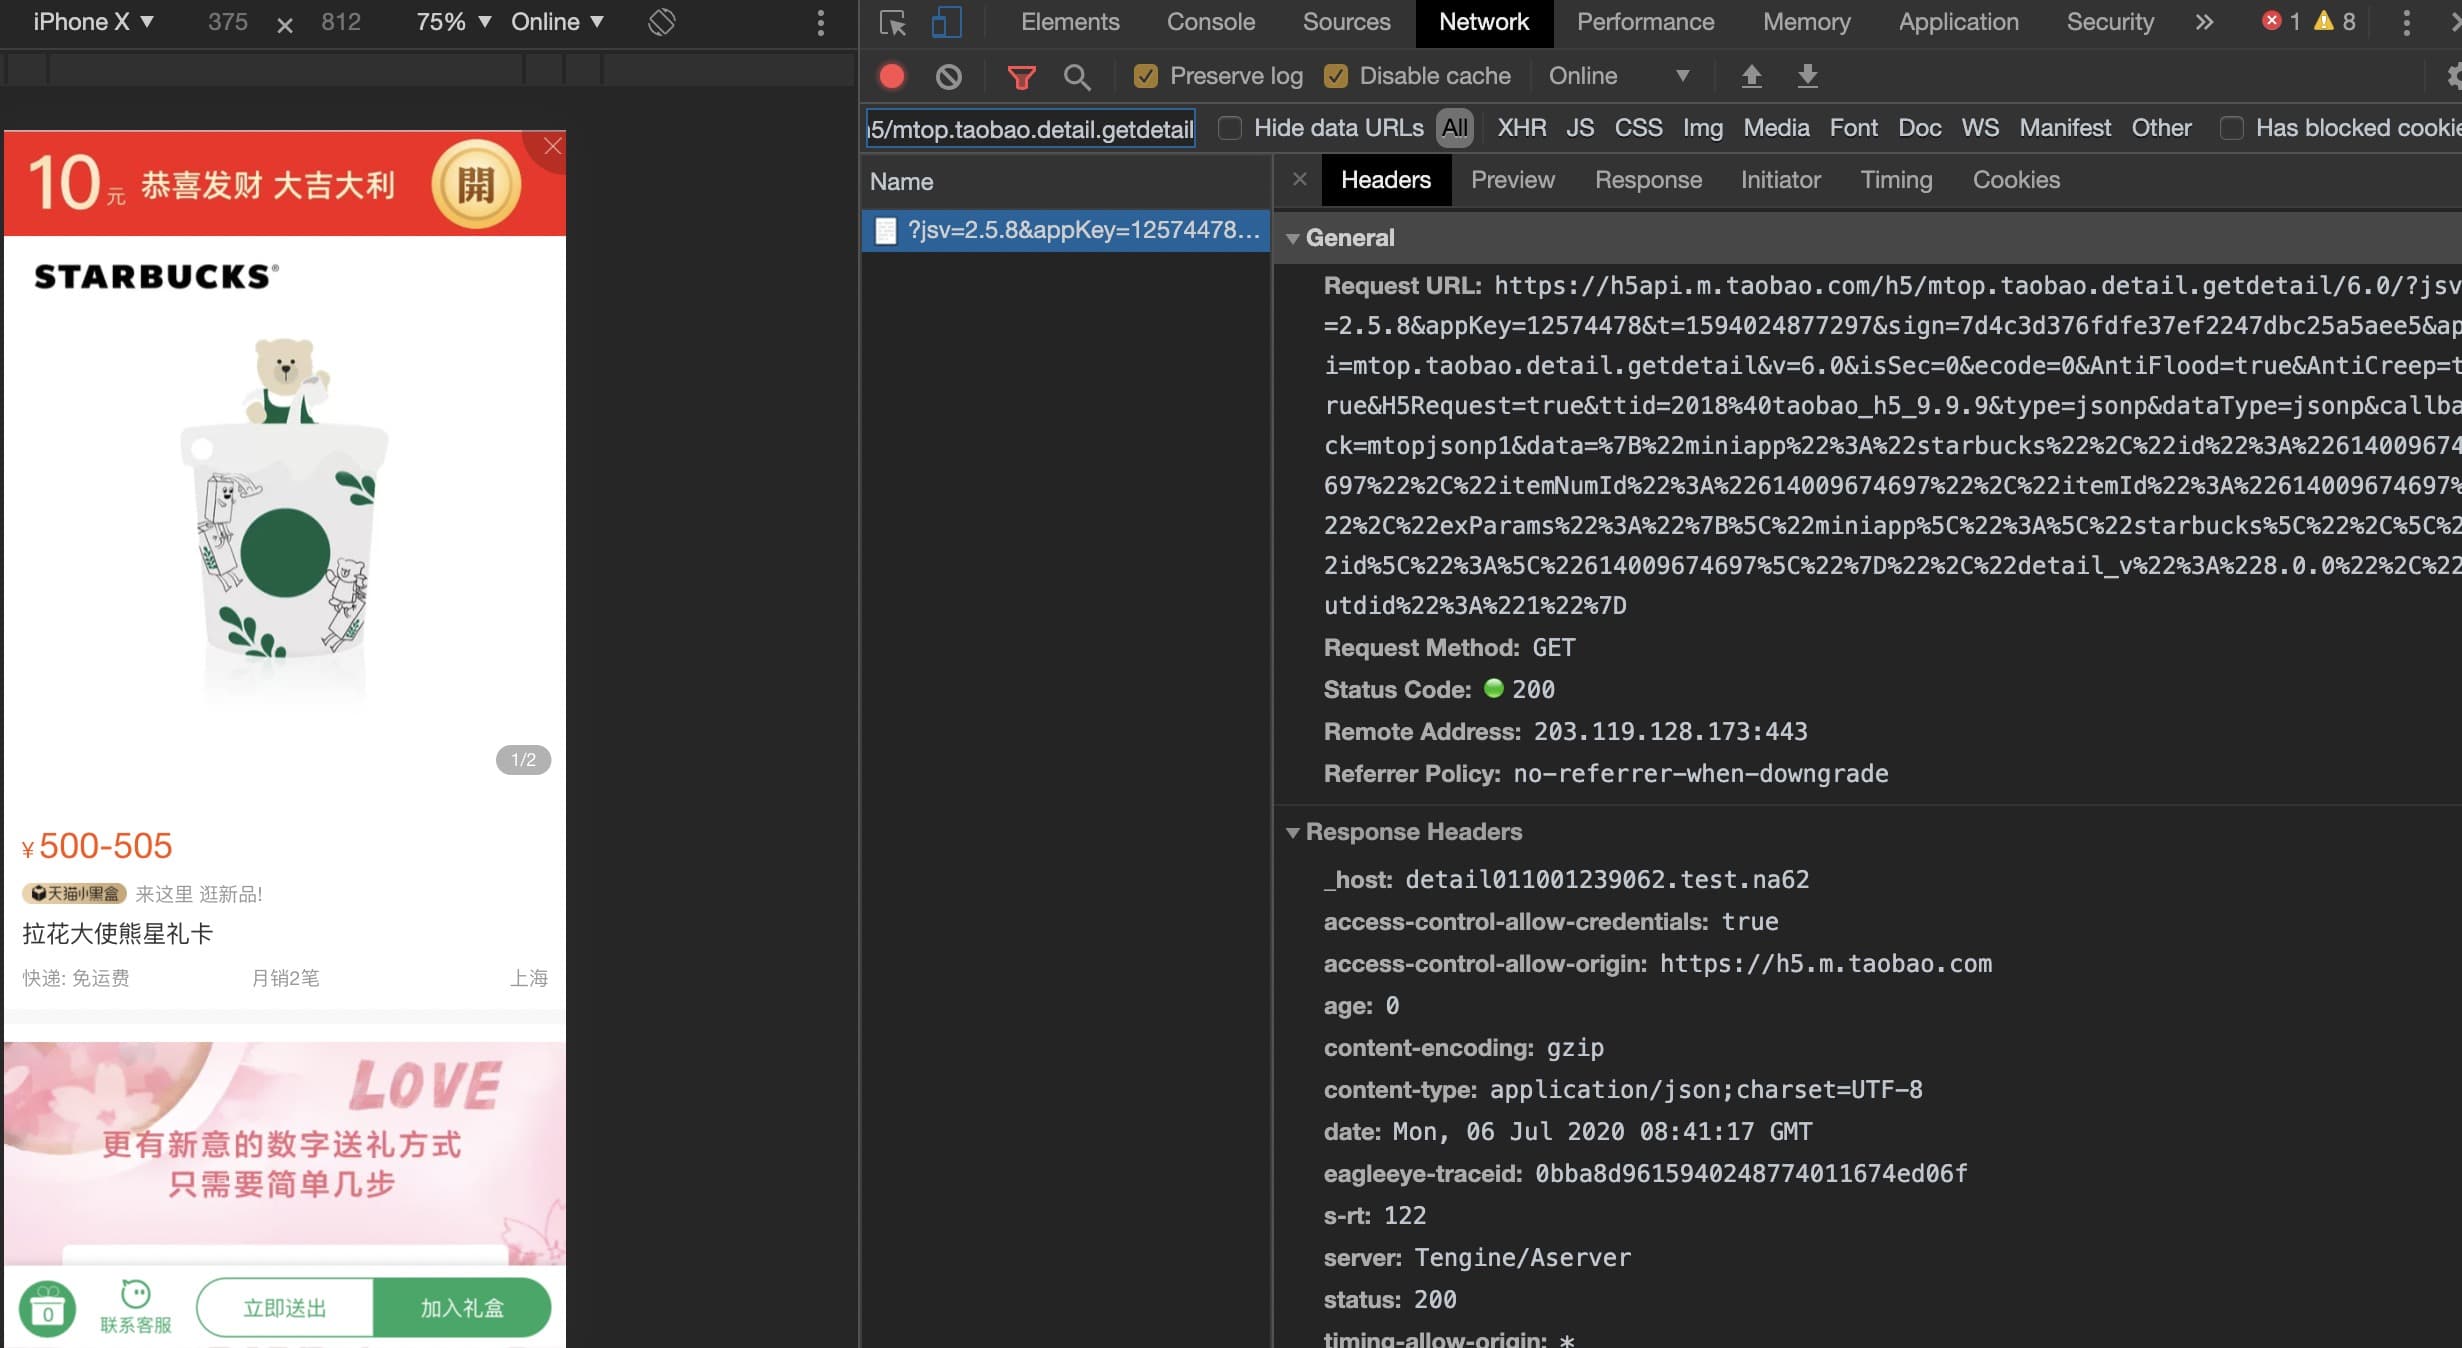The width and height of the screenshot is (2462, 1348).
Task: Select the XHR filter type
Action: [x=1521, y=128]
